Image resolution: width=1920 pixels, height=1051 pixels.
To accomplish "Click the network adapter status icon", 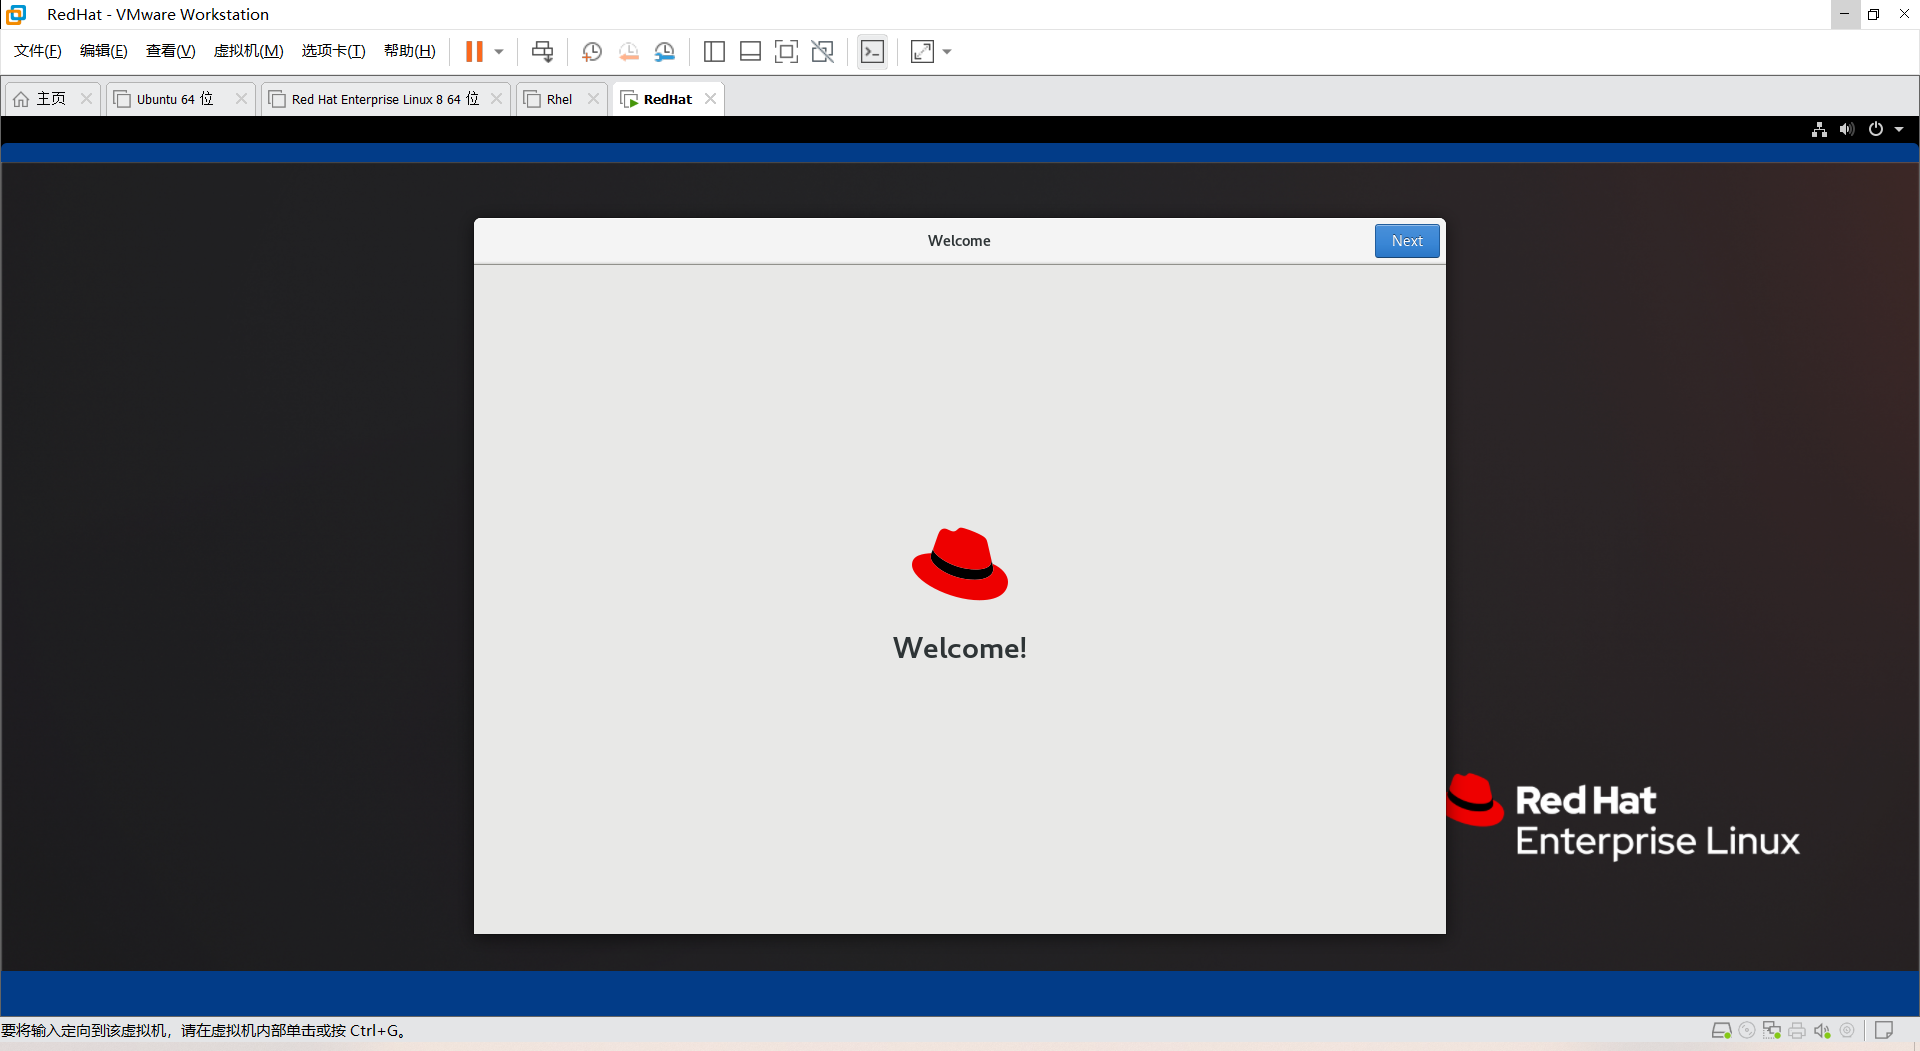I will click(x=1772, y=1030).
